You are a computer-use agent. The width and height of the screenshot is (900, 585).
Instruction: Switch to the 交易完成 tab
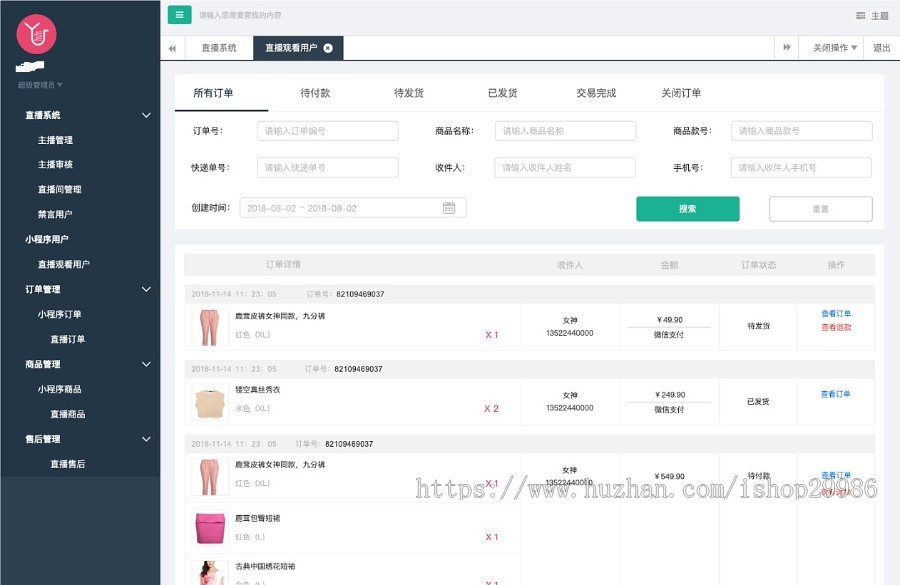click(x=596, y=93)
